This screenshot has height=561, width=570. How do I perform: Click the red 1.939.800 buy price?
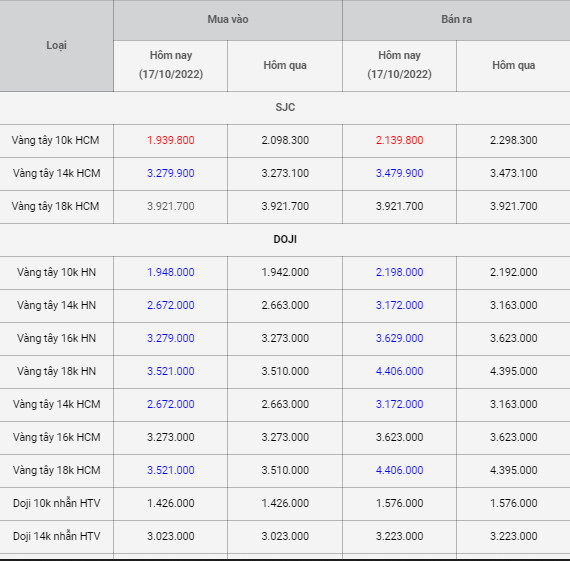pyautogui.click(x=171, y=140)
